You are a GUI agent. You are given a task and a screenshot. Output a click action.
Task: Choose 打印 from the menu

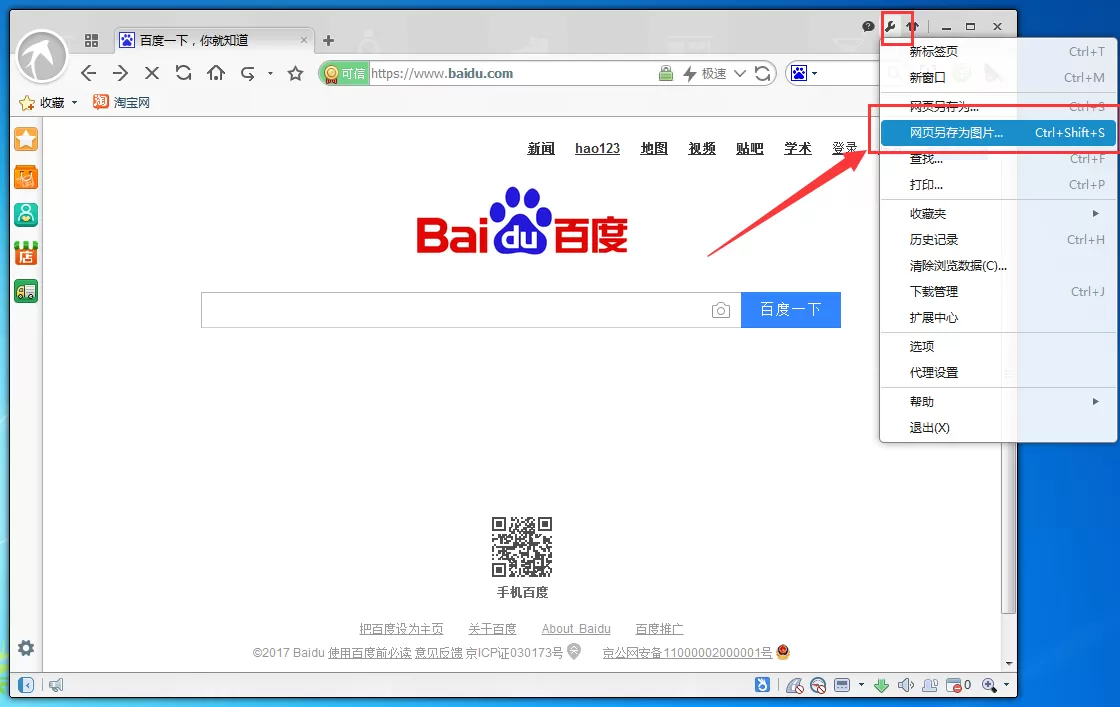coord(998,184)
